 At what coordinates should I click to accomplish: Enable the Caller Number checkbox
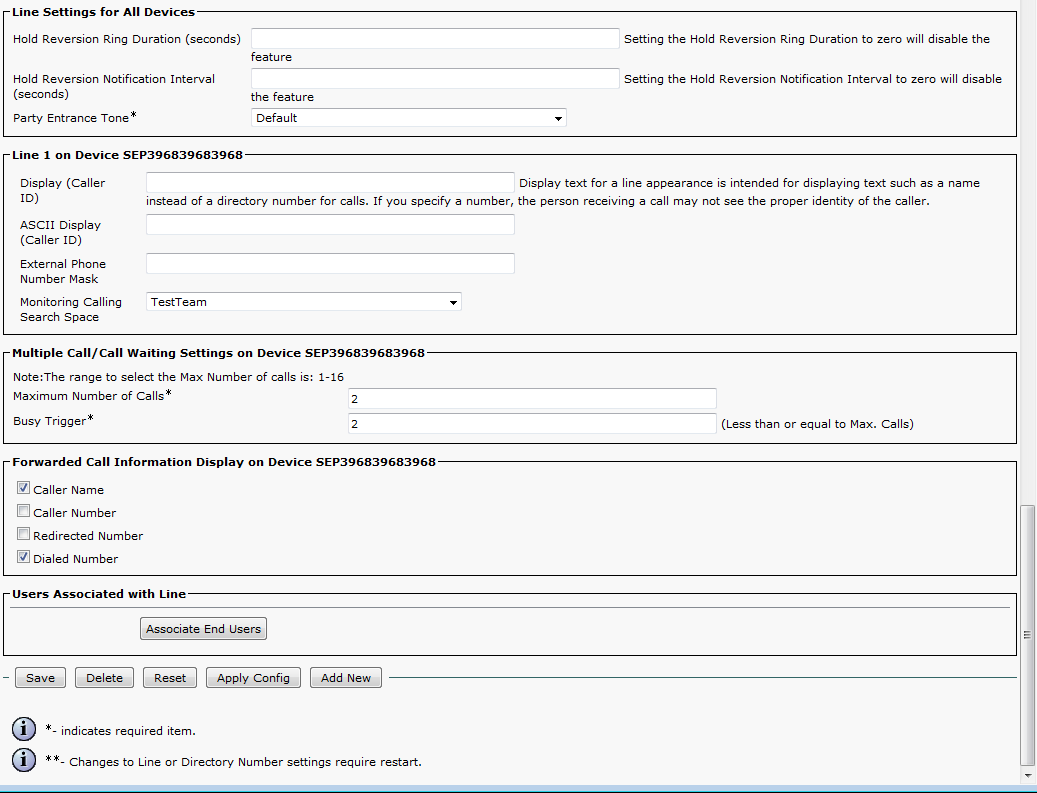coord(24,512)
